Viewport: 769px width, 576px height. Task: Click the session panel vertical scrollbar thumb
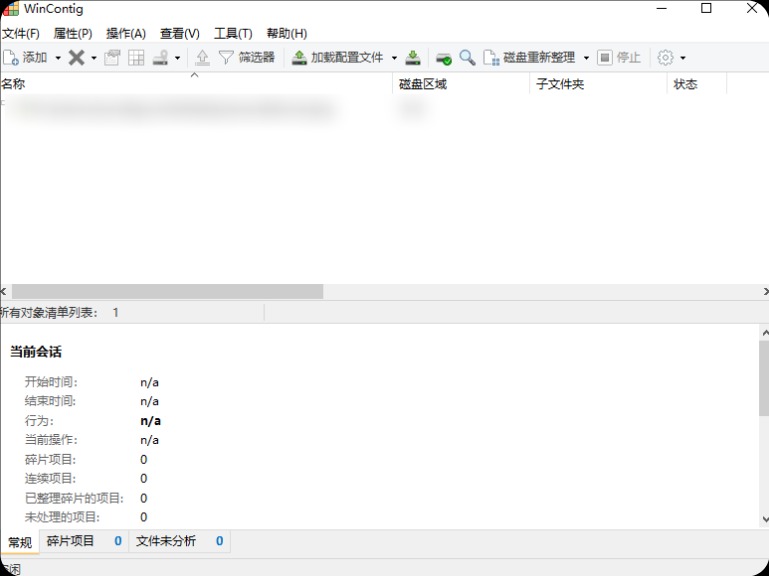click(764, 378)
